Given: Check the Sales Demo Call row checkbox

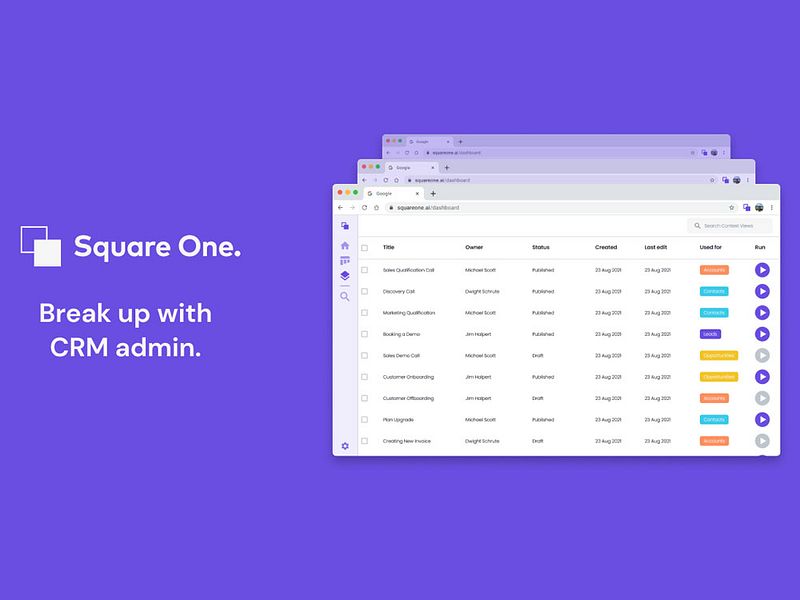Looking at the screenshot, I should pyautogui.click(x=364, y=356).
